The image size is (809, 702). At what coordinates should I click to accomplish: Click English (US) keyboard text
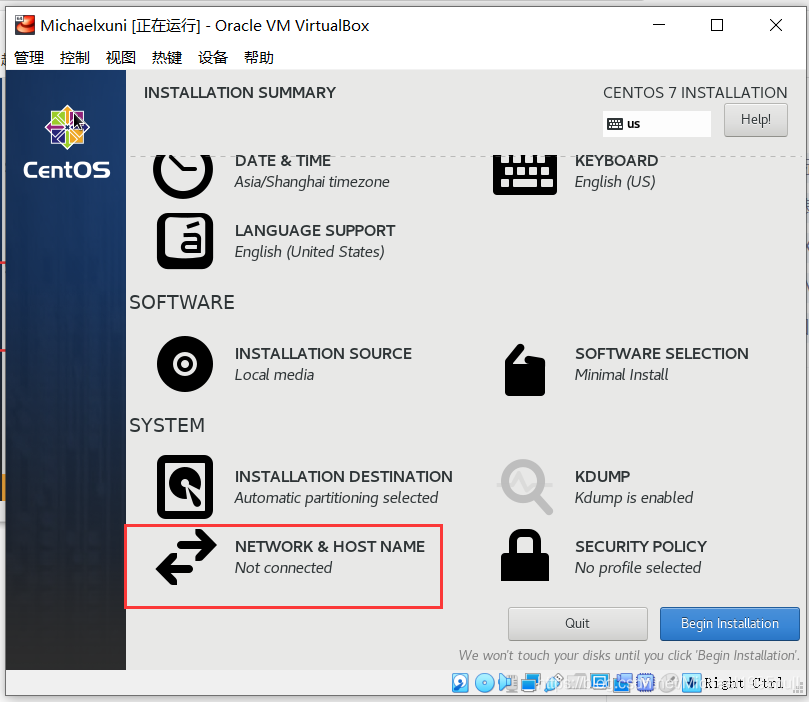click(615, 182)
